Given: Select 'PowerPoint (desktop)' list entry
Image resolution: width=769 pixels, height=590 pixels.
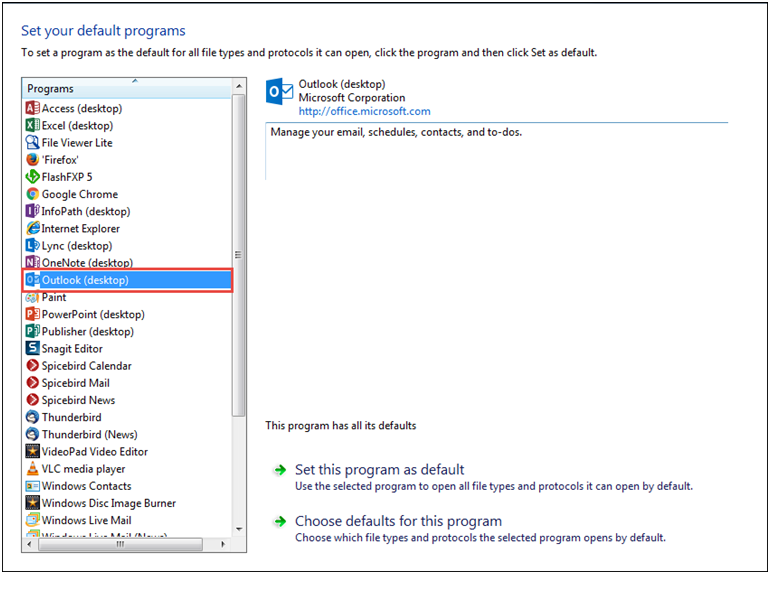Looking at the screenshot, I should tap(93, 314).
